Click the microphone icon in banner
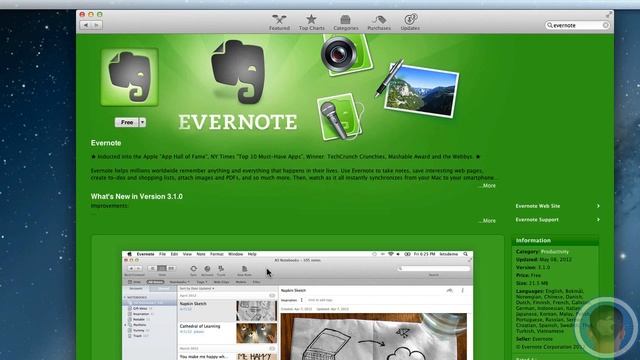The height and width of the screenshot is (360, 640). click(340, 118)
